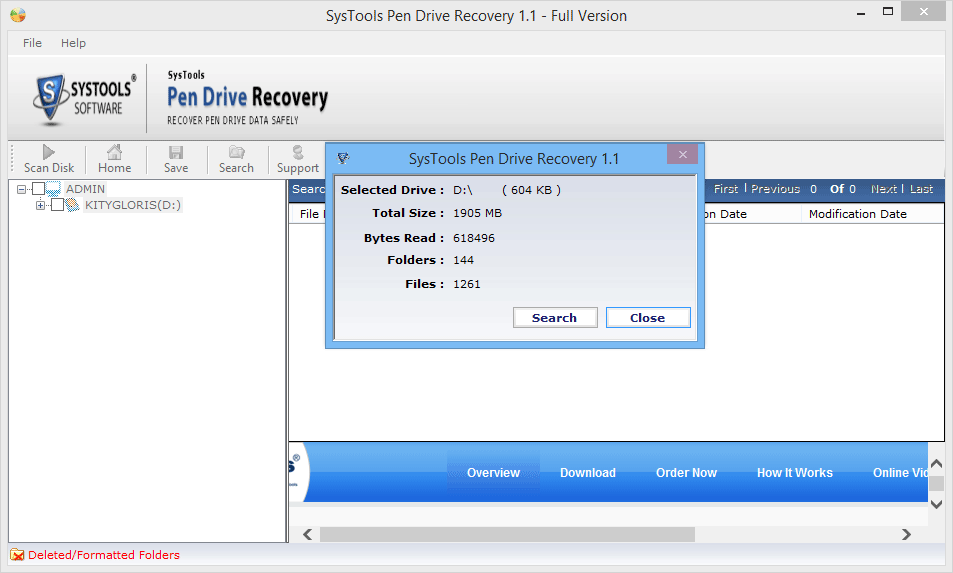Click the banner's vertical scroll up arrow

click(x=937, y=464)
